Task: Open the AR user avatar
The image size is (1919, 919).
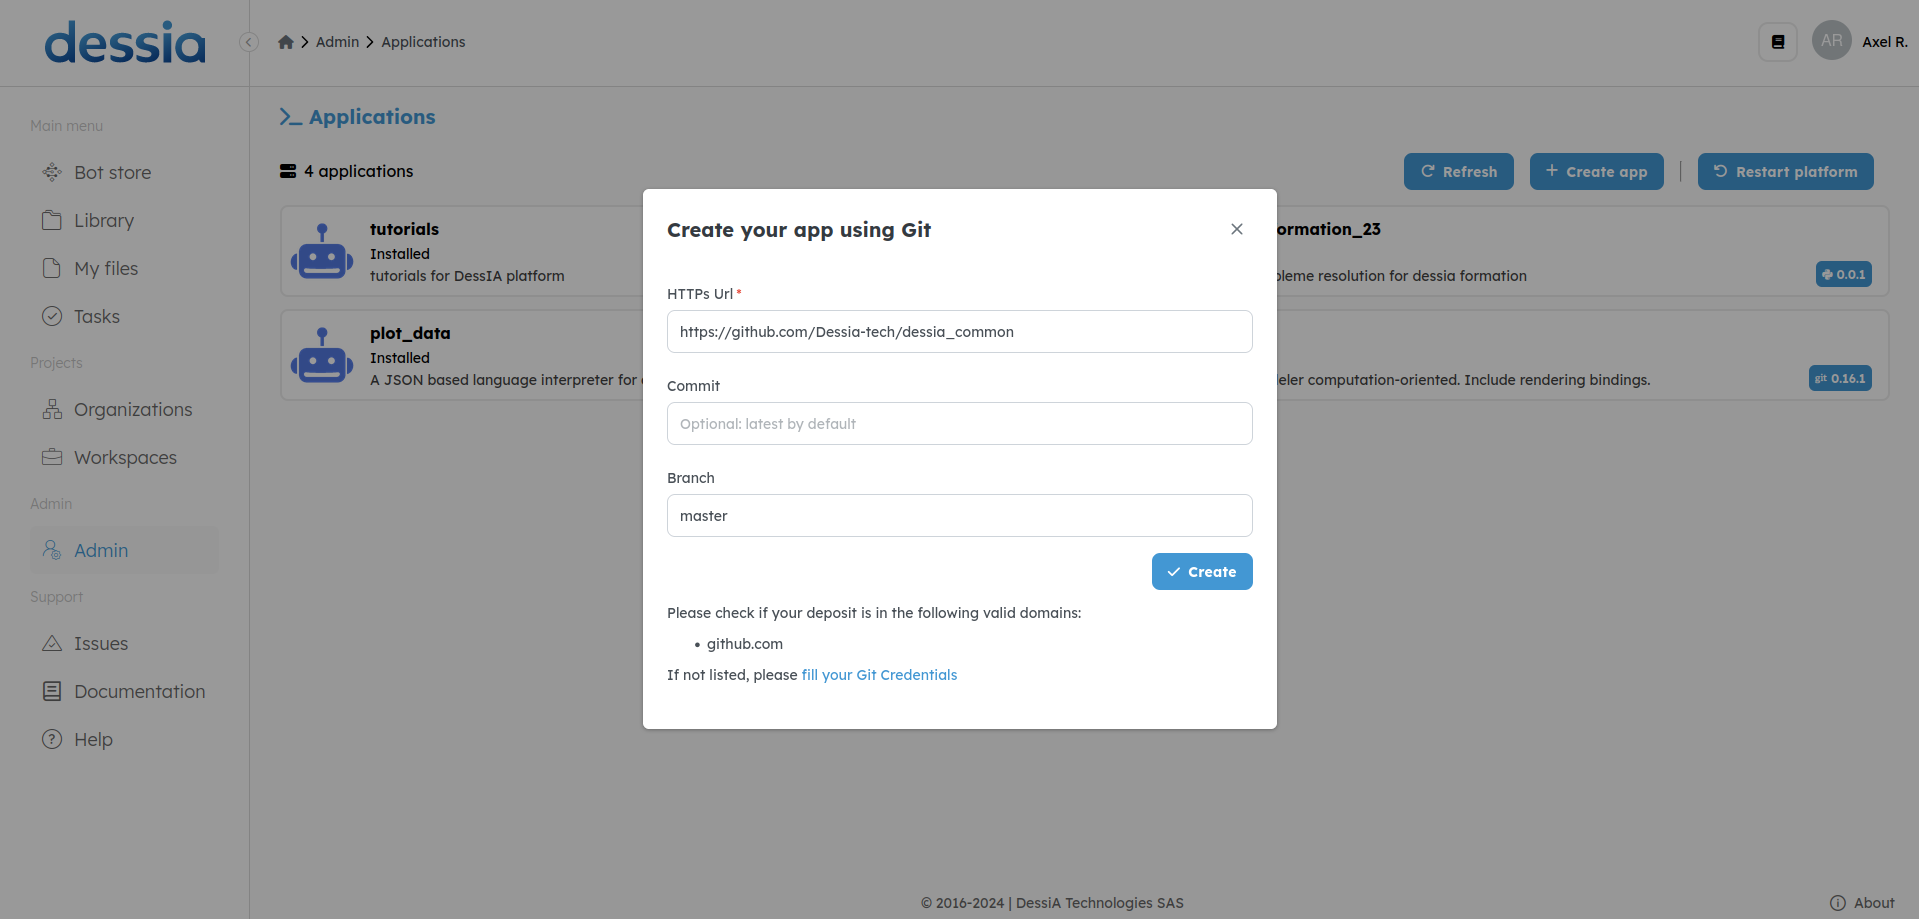Action: (x=1832, y=41)
